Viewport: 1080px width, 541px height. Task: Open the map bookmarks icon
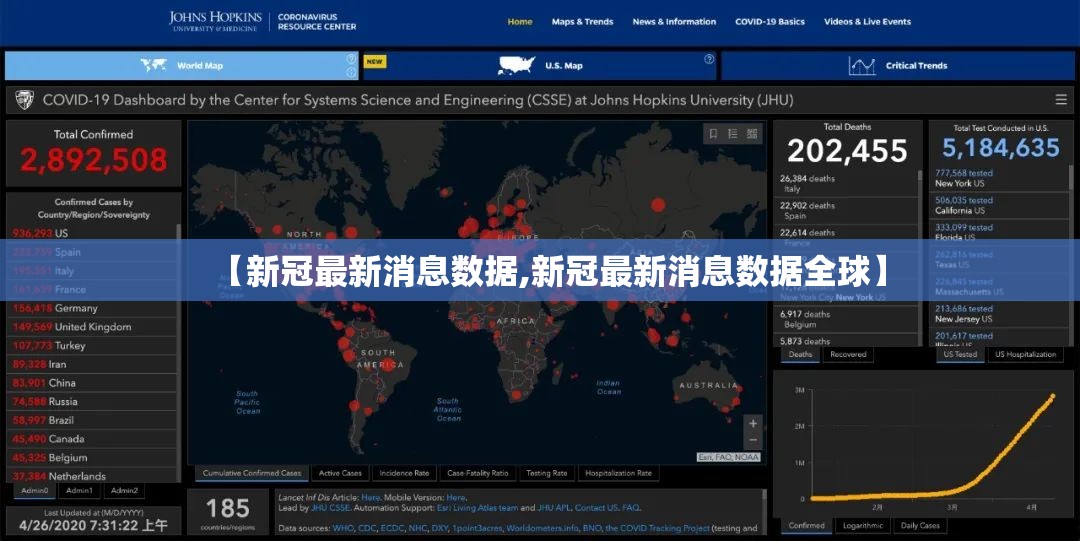714,134
